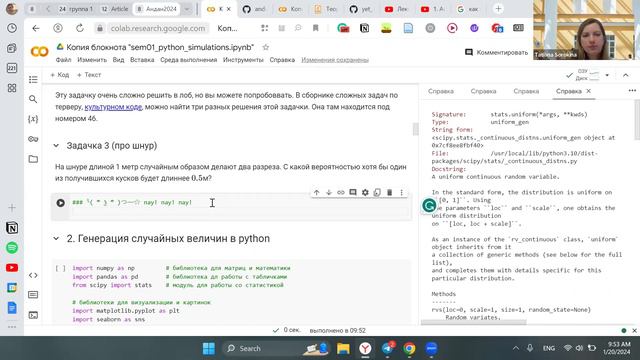The width and height of the screenshot is (640, 360).
Task: Delete the cell with trash icon
Action: [389, 192]
